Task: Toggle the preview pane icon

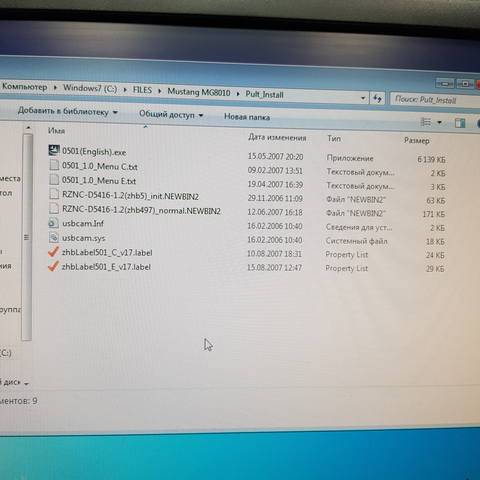Action: tap(460, 123)
